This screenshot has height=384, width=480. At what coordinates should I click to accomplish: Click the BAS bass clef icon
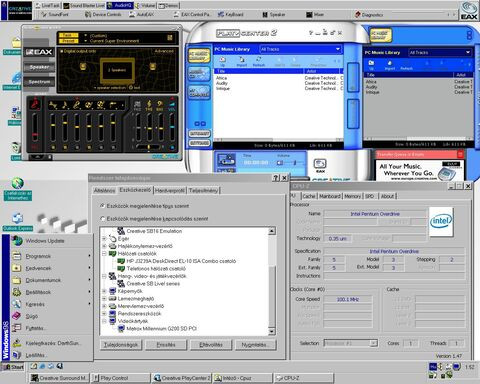(160, 105)
